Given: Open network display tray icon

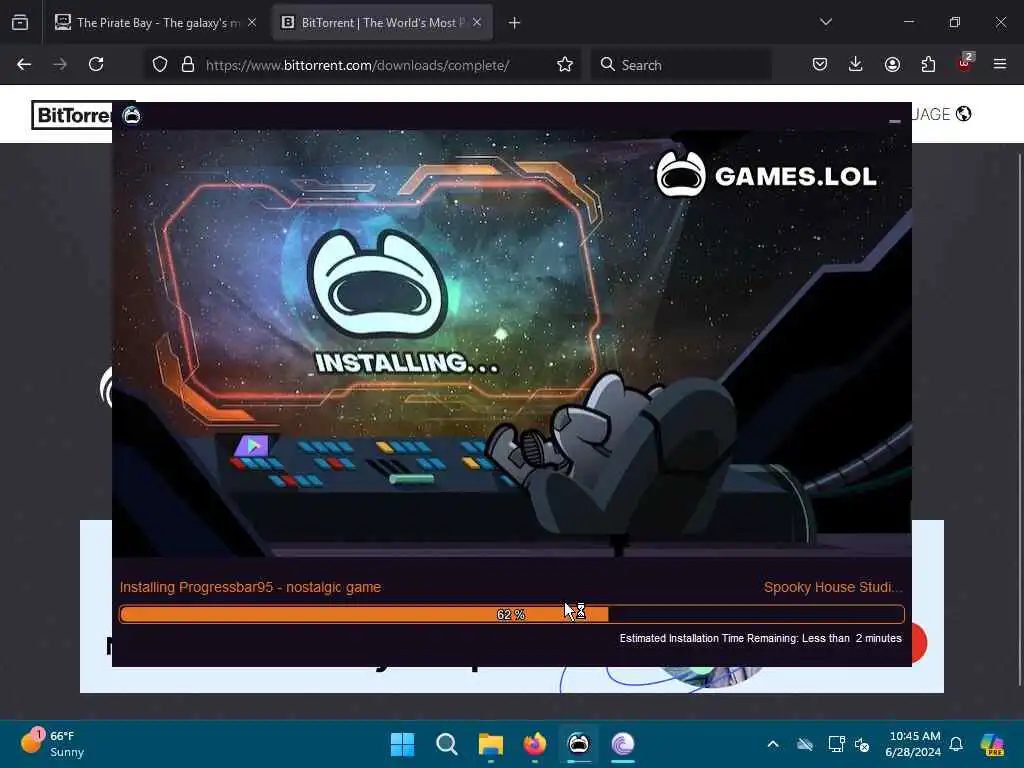Looking at the screenshot, I should pyautogui.click(x=836, y=744).
